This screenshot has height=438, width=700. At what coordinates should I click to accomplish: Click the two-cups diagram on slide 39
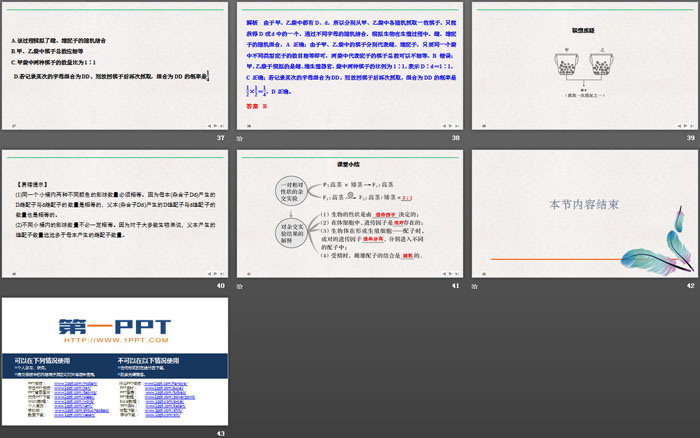pyautogui.click(x=584, y=60)
